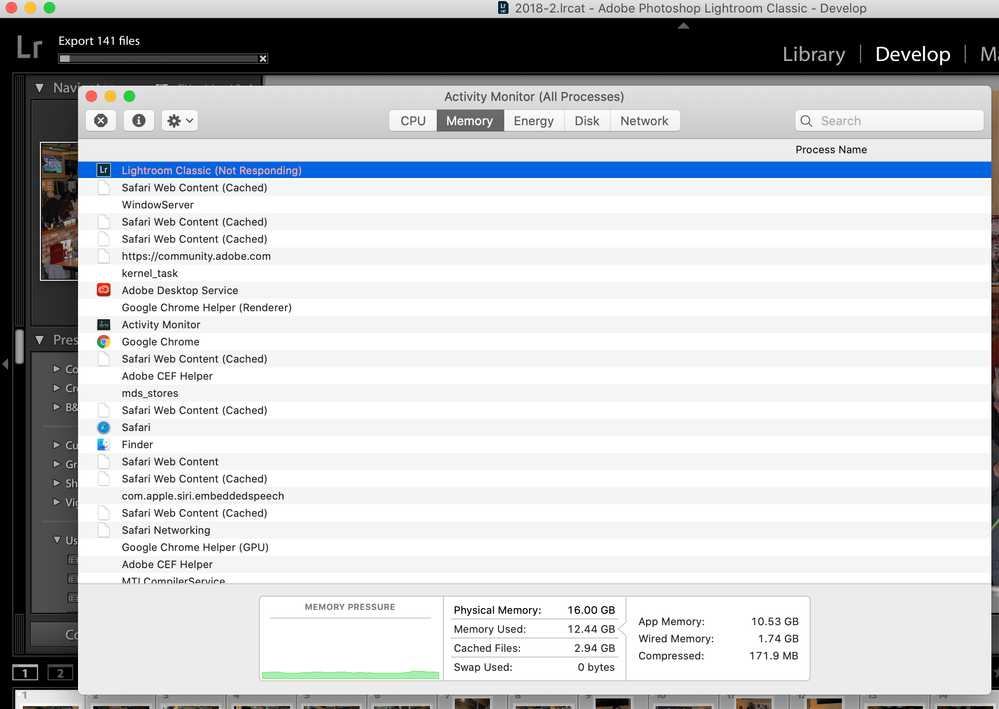Click the Memory Used value 12.44 GB

pos(591,629)
